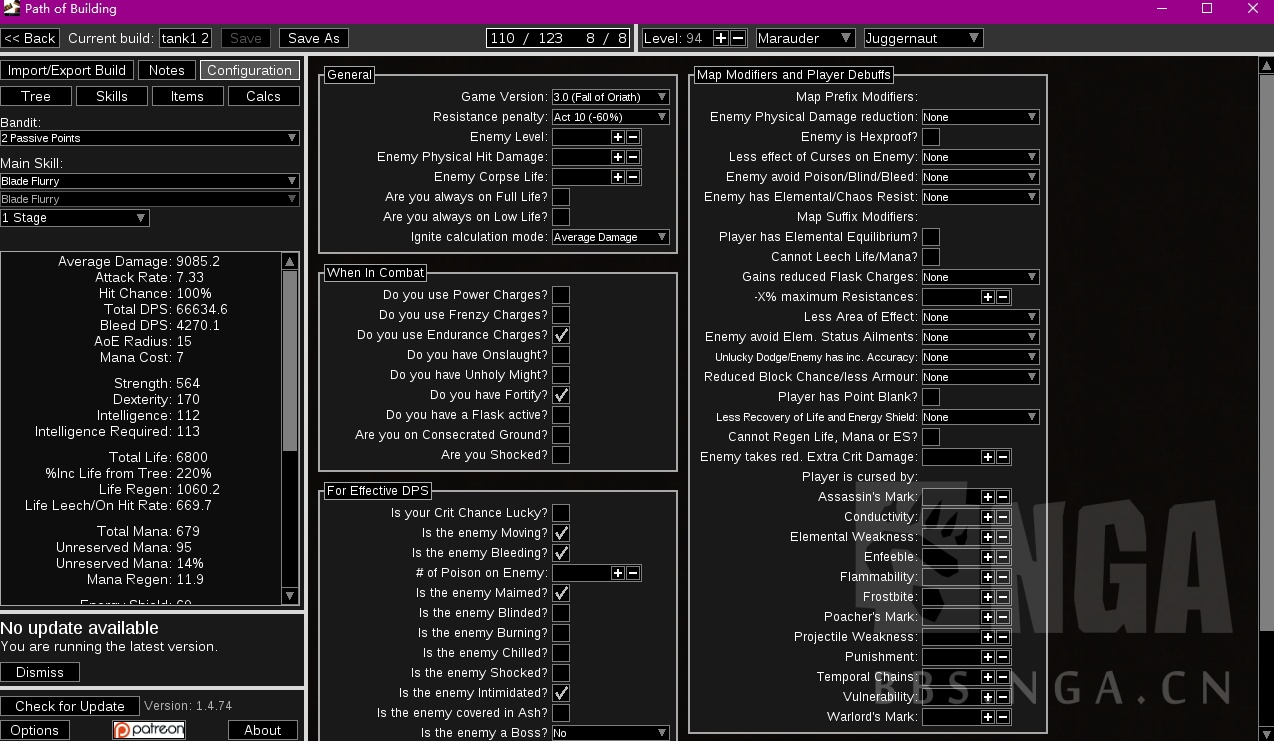Switch to the Tree tab

pos(36,96)
